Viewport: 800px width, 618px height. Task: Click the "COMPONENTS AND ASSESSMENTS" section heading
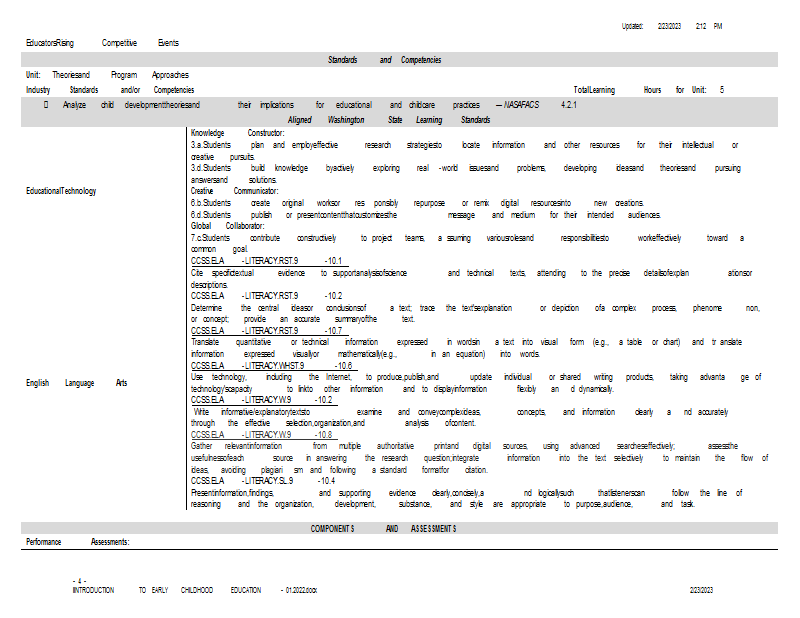pos(384,529)
